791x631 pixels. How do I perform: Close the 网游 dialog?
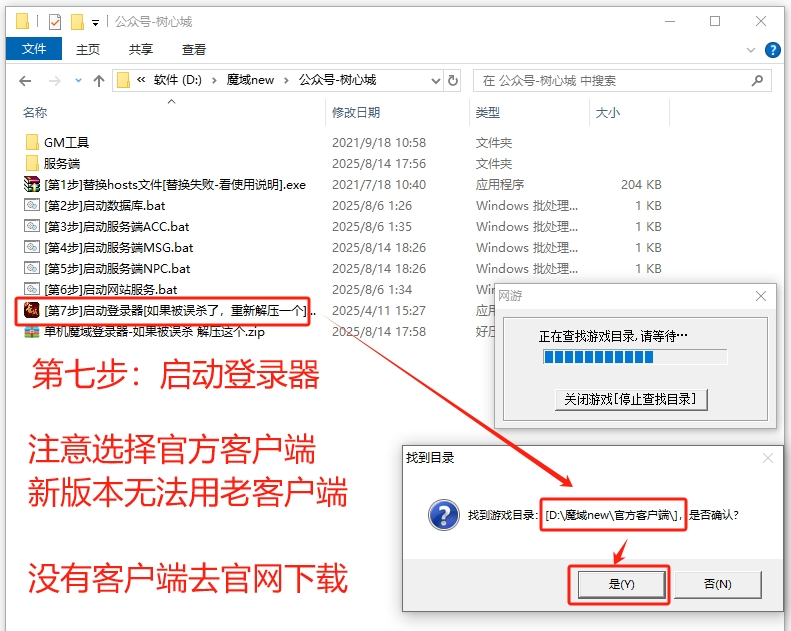coord(761,296)
